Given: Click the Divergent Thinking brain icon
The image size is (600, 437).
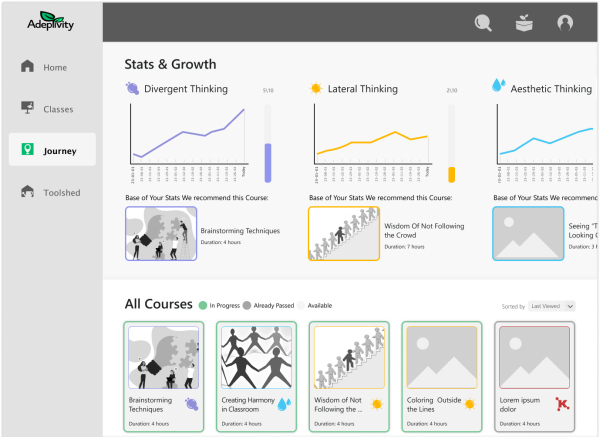Looking at the screenshot, I should [133, 89].
